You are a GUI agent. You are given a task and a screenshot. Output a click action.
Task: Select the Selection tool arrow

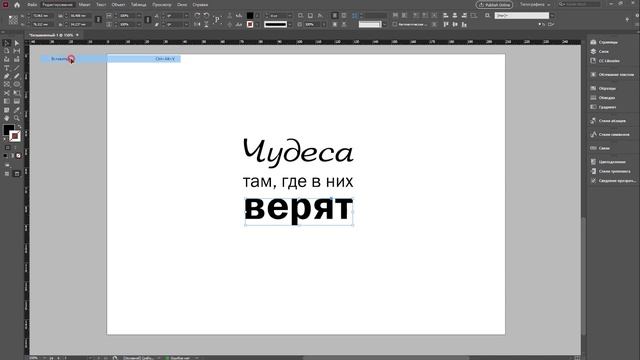pyautogui.click(x=7, y=43)
